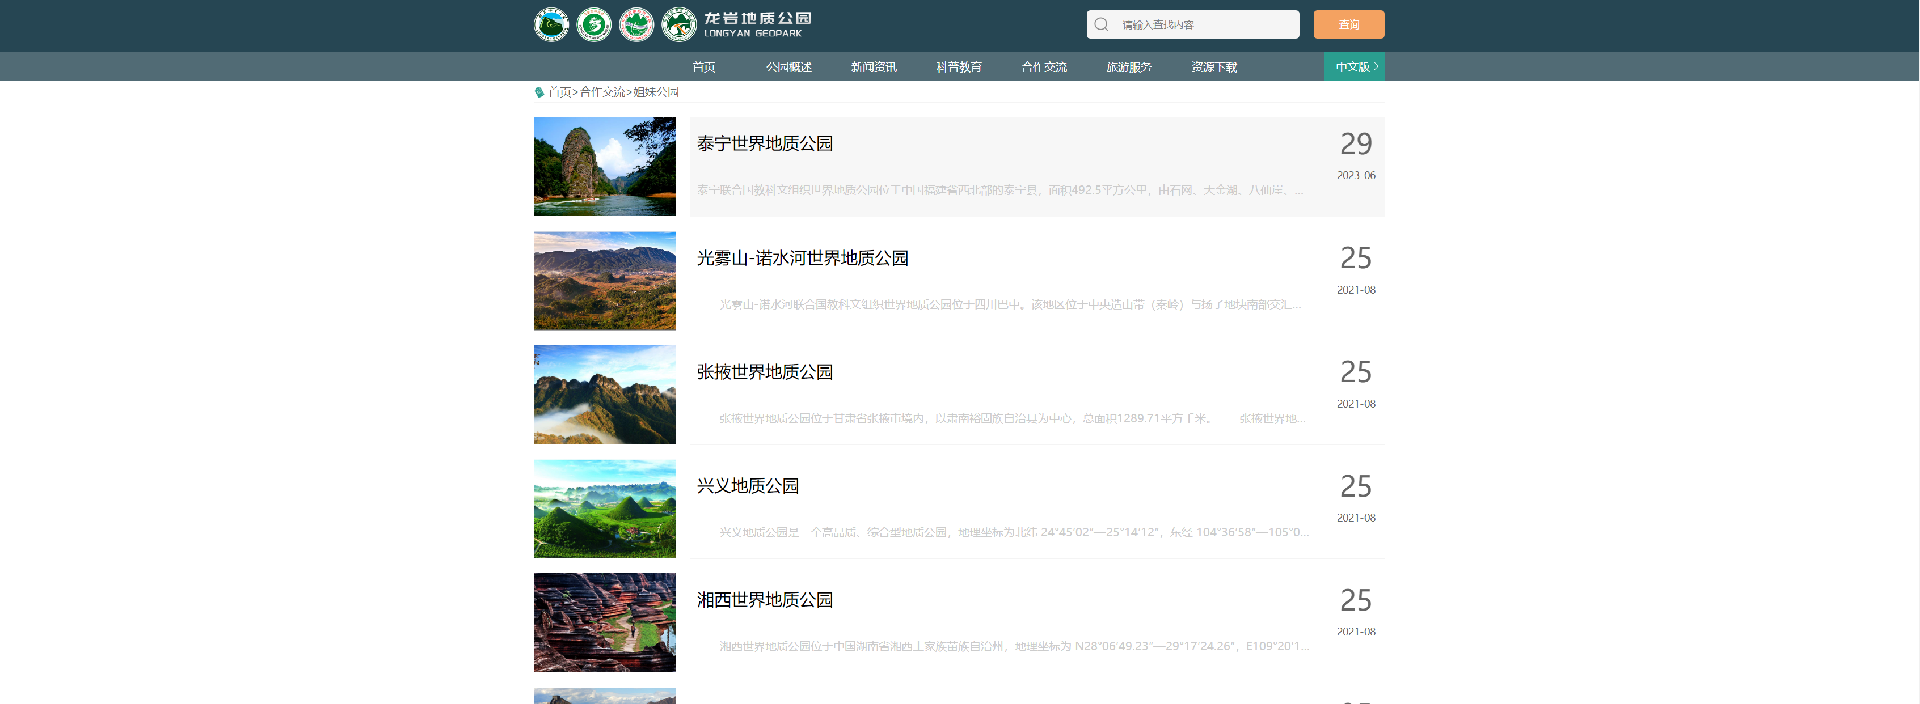The width and height of the screenshot is (1920, 704).
Task: Click the second circular green logo
Action: click(594, 24)
